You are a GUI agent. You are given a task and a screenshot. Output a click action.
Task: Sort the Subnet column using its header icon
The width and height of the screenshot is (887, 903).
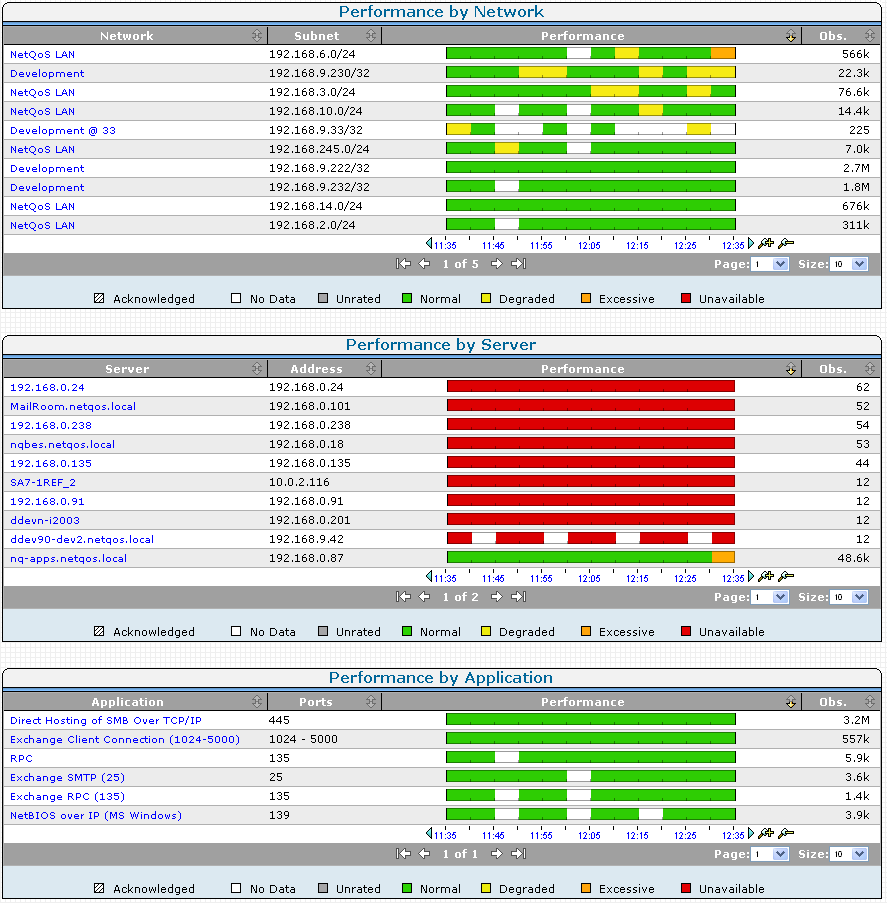(371, 35)
